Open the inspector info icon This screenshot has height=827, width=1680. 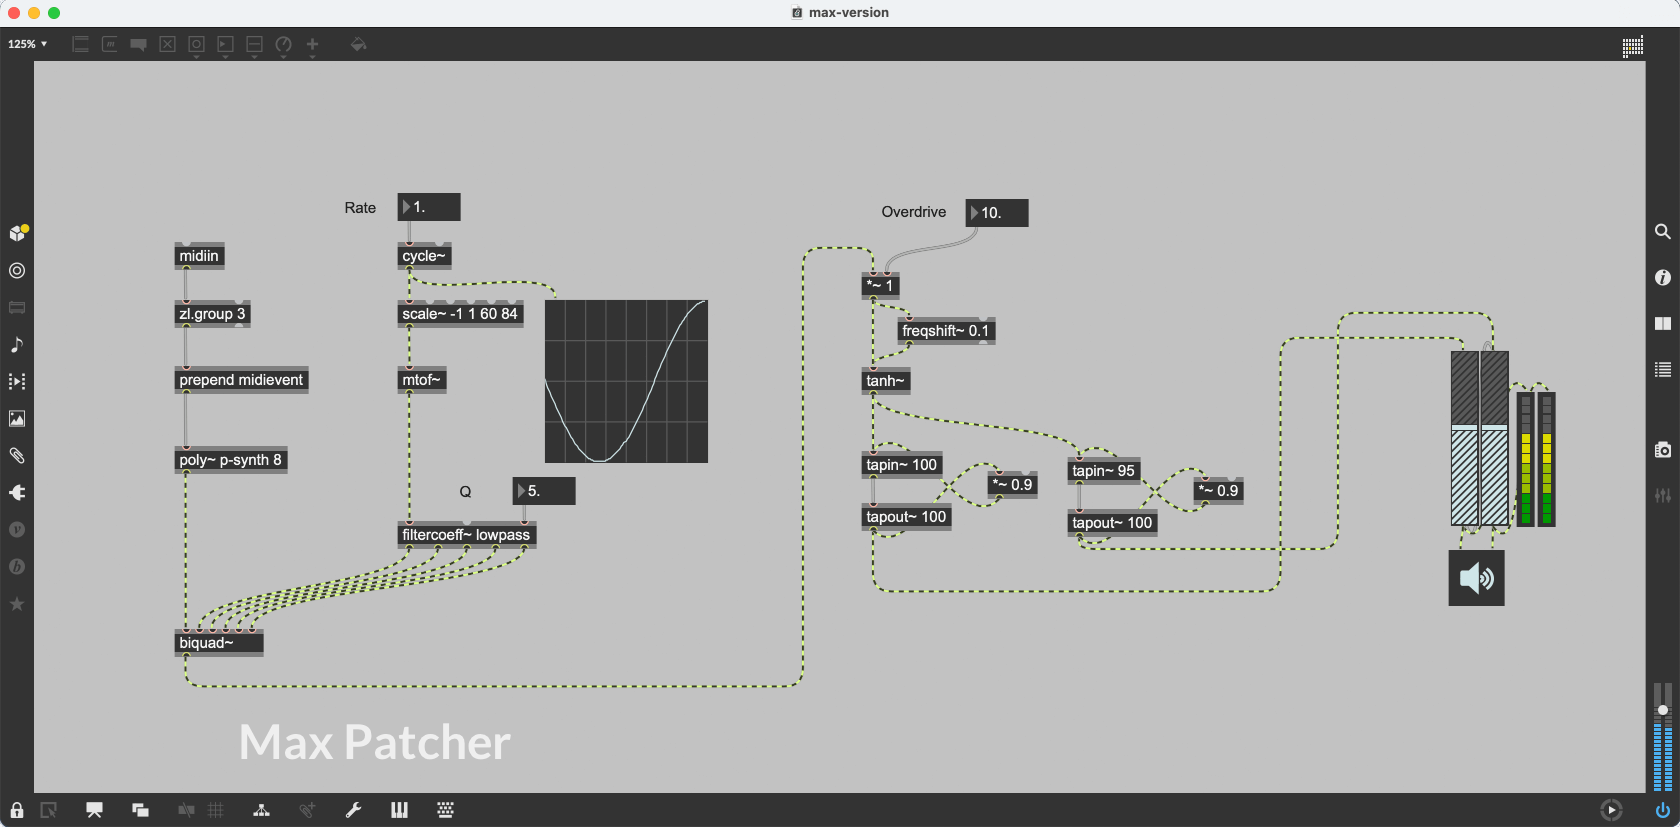1662,278
